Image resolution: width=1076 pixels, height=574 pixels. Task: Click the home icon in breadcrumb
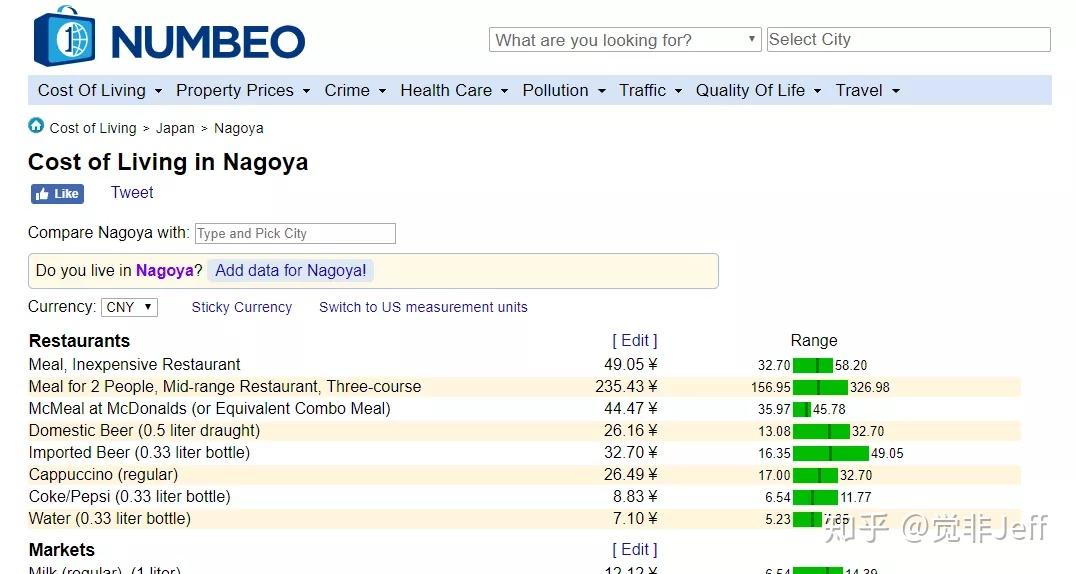point(36,126)
